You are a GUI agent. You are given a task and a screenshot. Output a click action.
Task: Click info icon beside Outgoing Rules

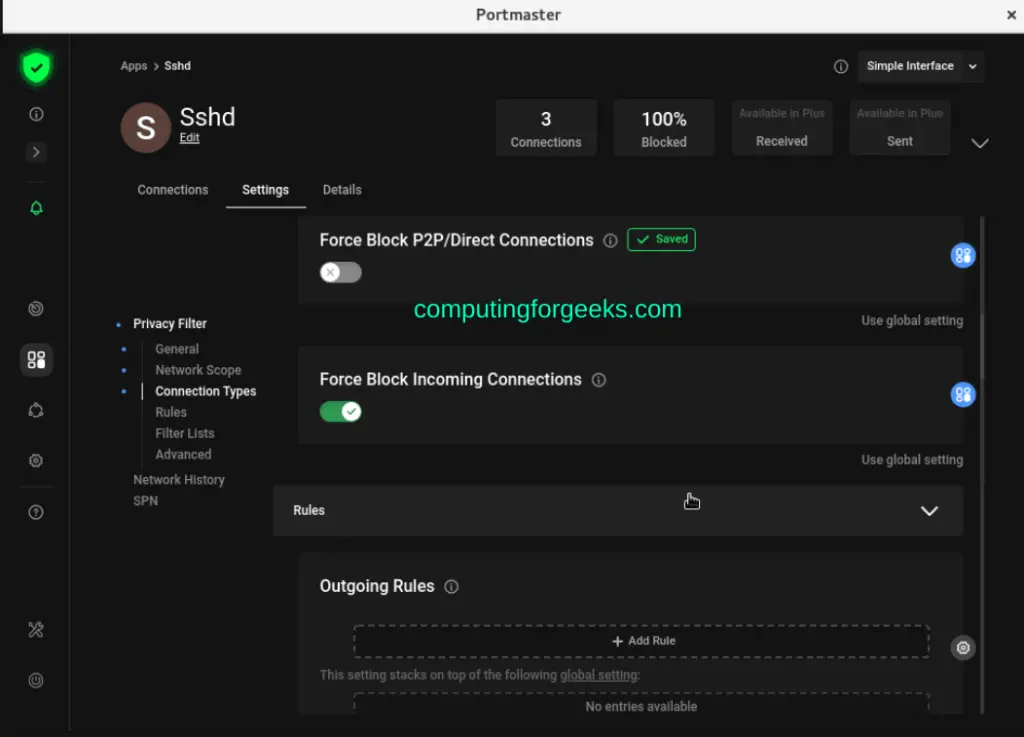(451, 587)
